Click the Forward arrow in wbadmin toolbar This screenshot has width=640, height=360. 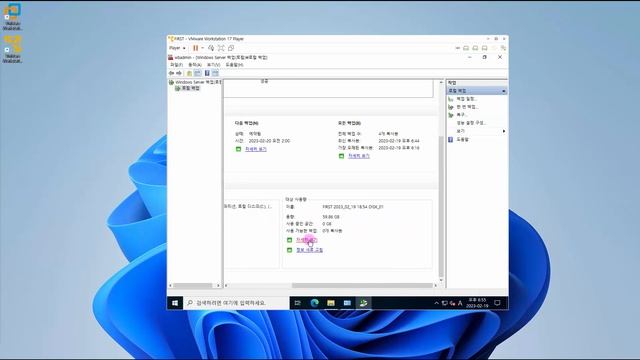[179, 73]
